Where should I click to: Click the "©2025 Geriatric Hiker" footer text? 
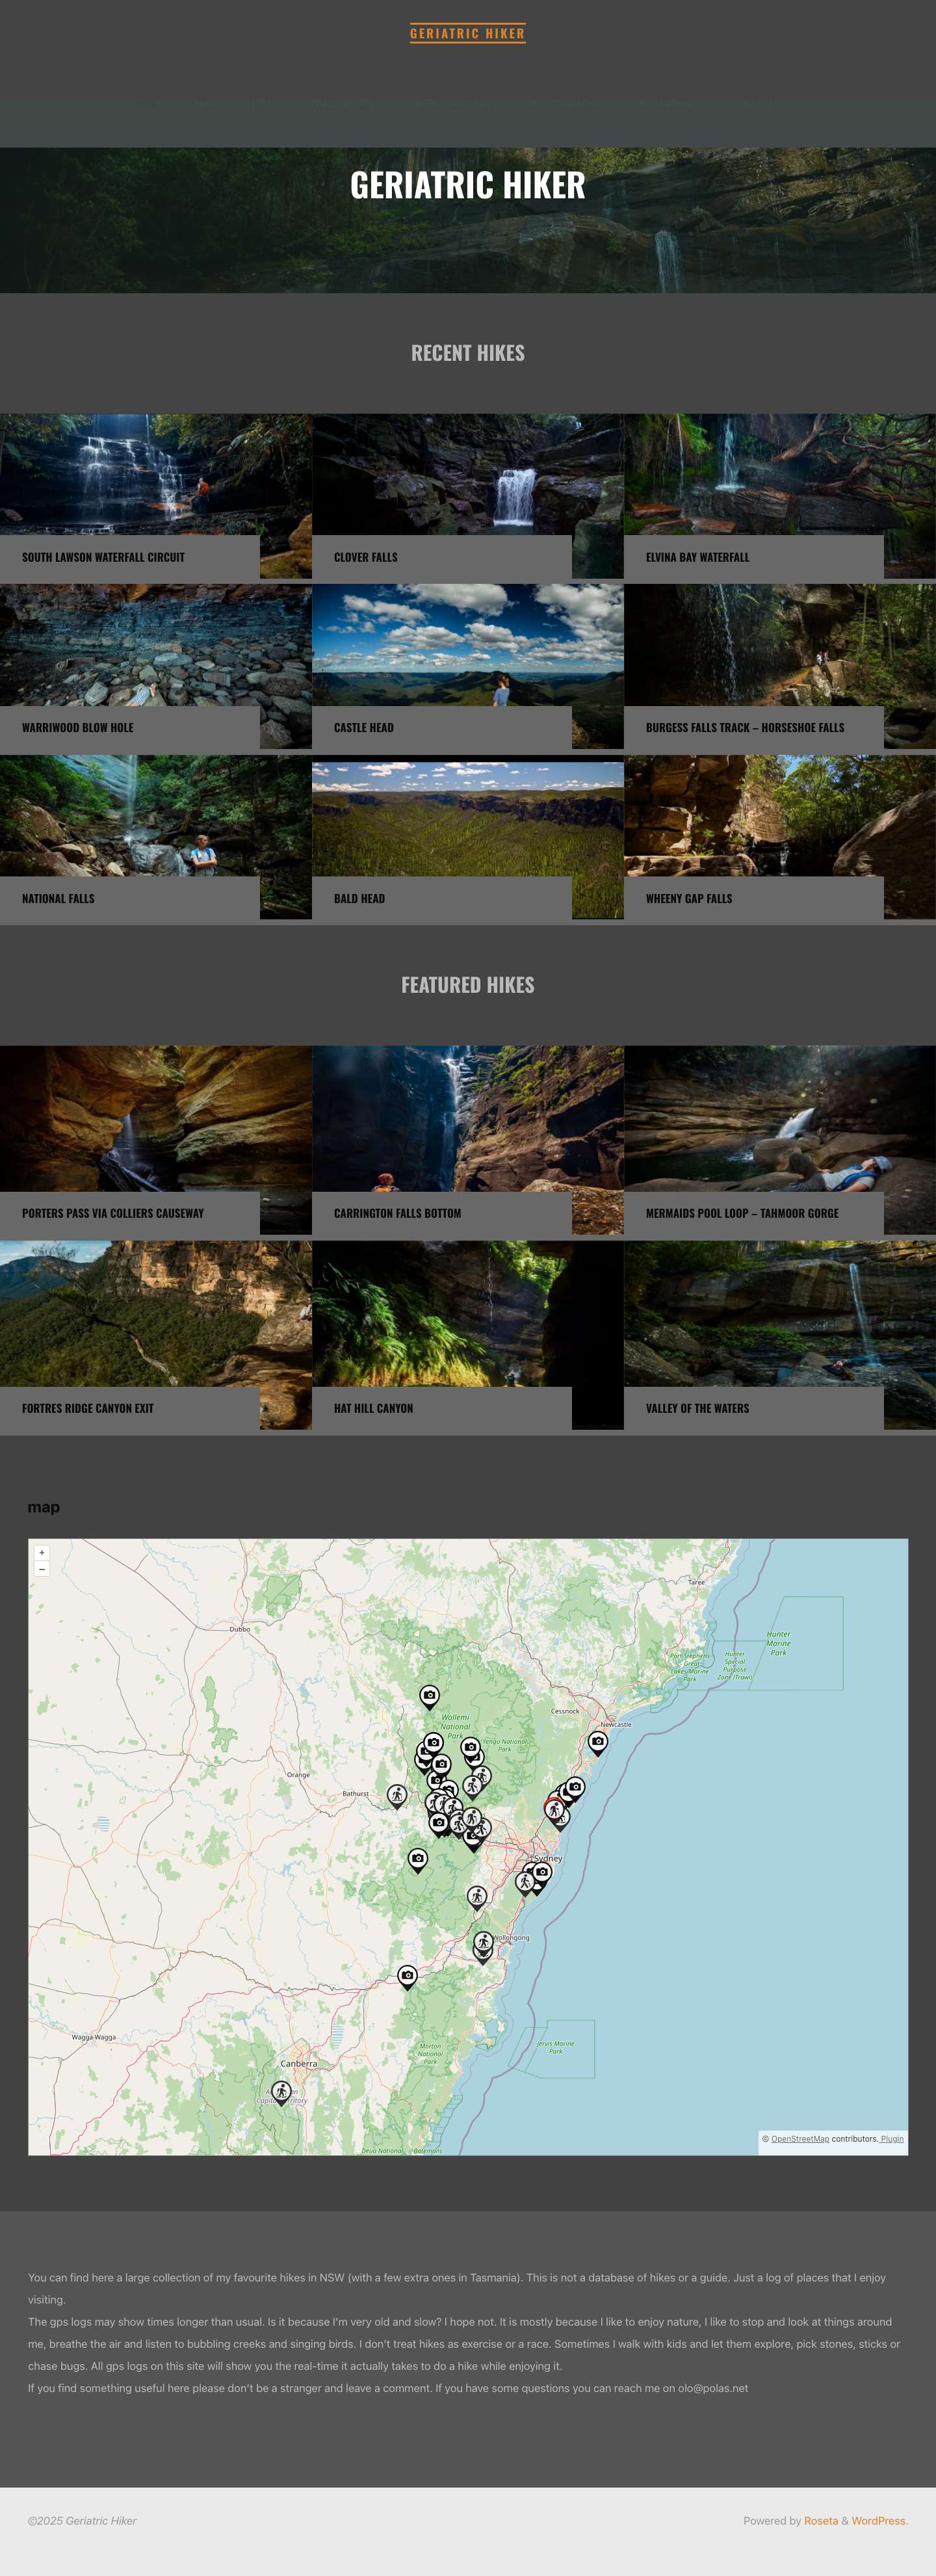click(82, 2521)
